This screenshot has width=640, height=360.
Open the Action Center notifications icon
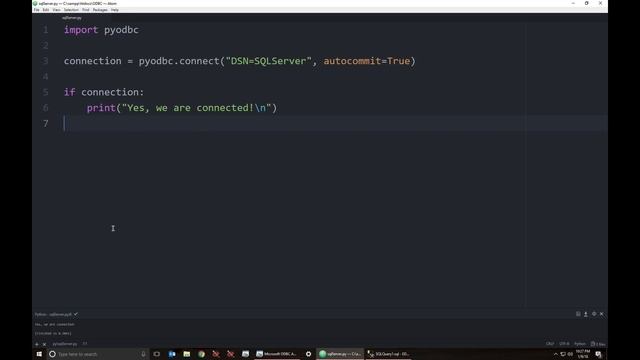pyautogui.click(x=598, y=354)
